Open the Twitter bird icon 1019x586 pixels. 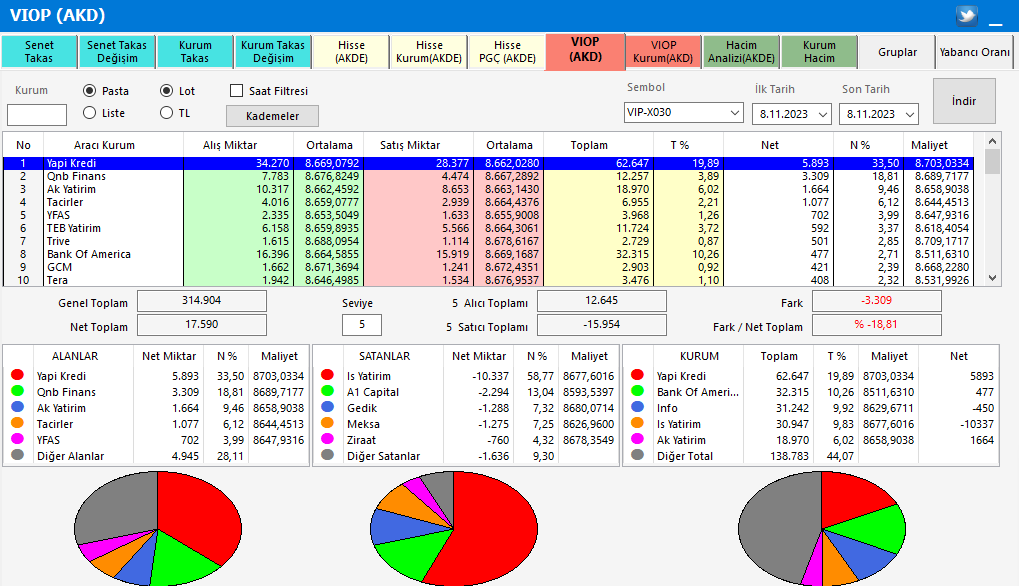point(966,15)
